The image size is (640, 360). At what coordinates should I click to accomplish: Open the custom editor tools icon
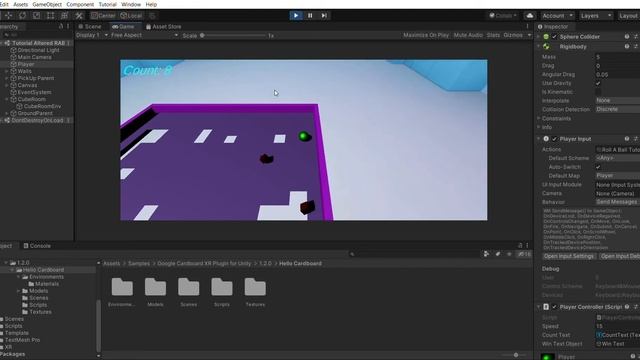pos(79,16)
